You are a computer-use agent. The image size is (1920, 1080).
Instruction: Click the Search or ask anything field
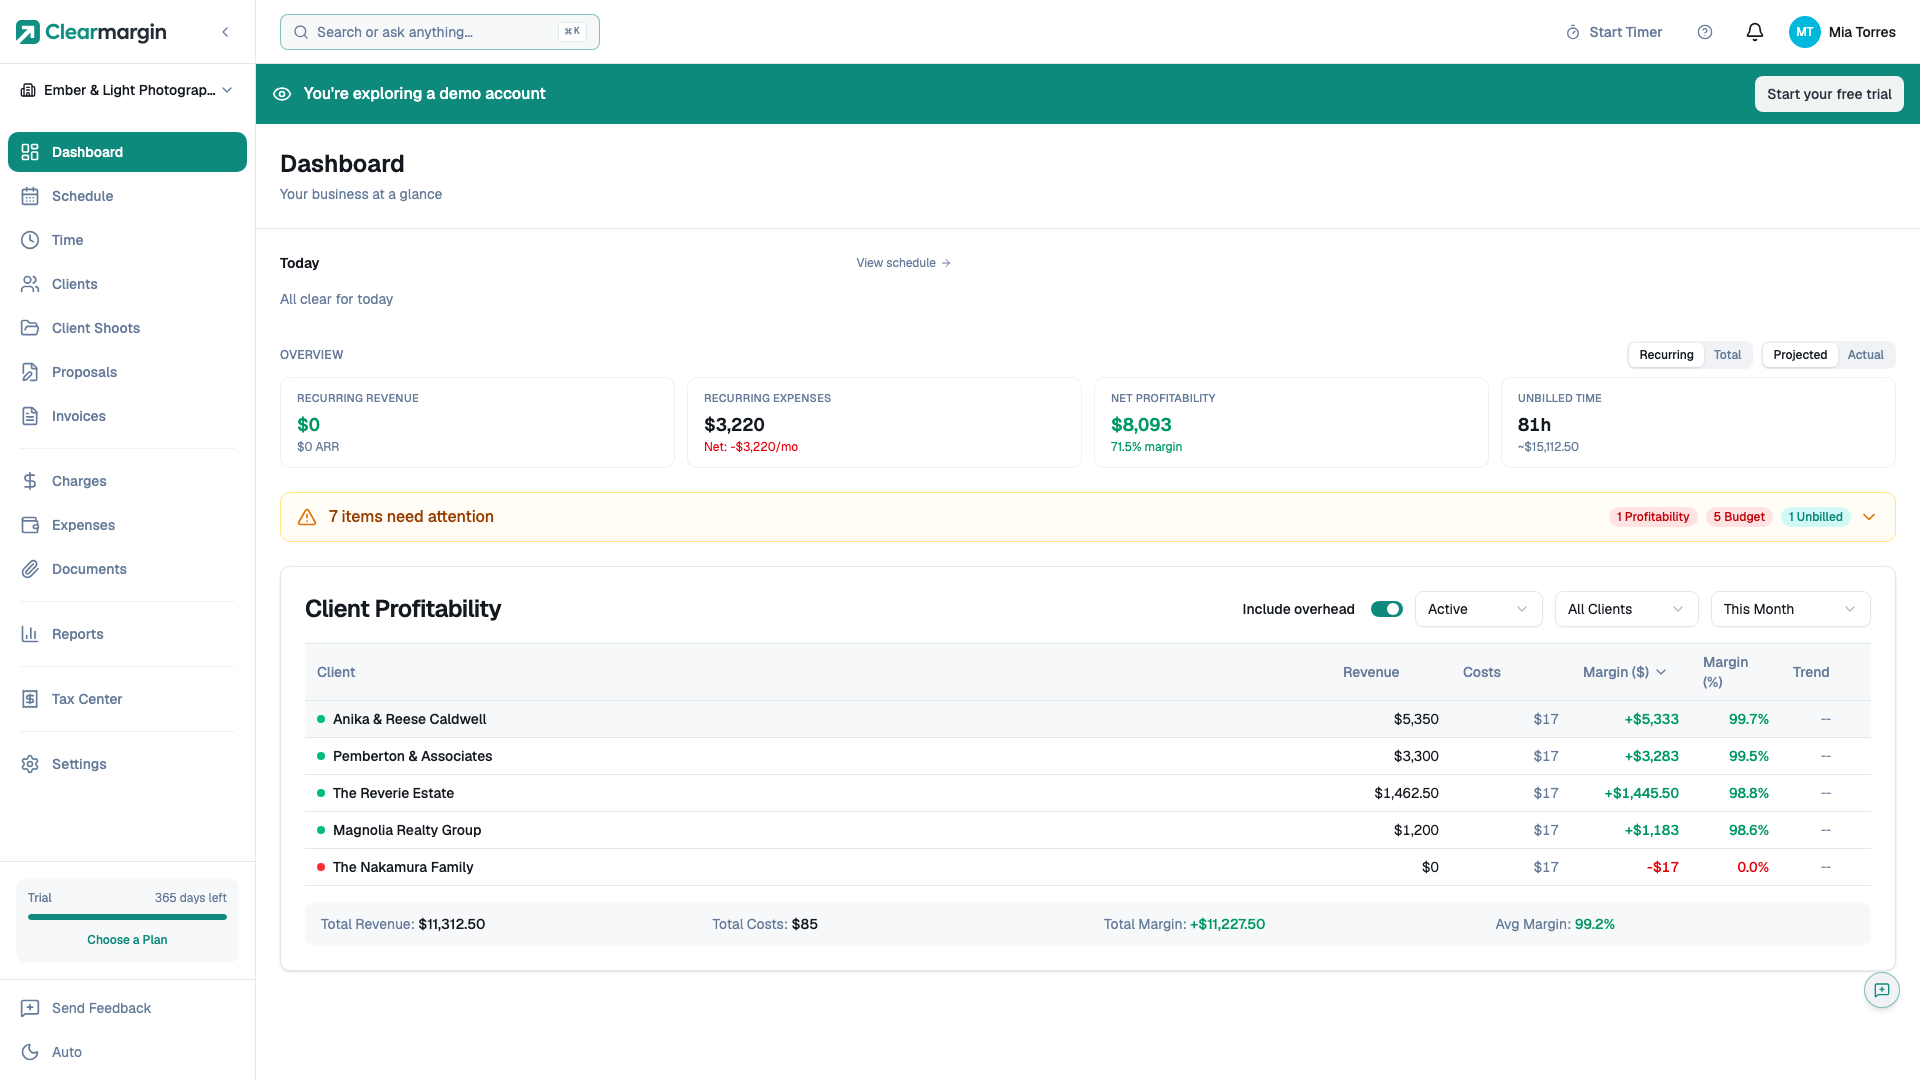click(x=438, y=32)
